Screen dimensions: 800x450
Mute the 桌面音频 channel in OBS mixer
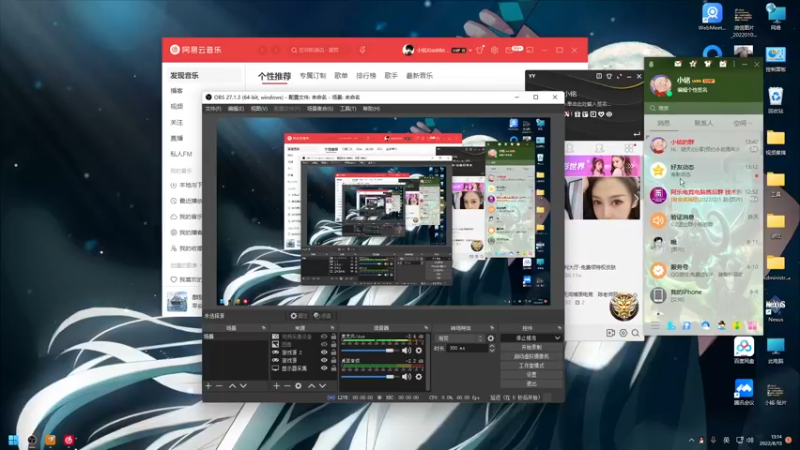pyautogui.click(x=406, y=377)
